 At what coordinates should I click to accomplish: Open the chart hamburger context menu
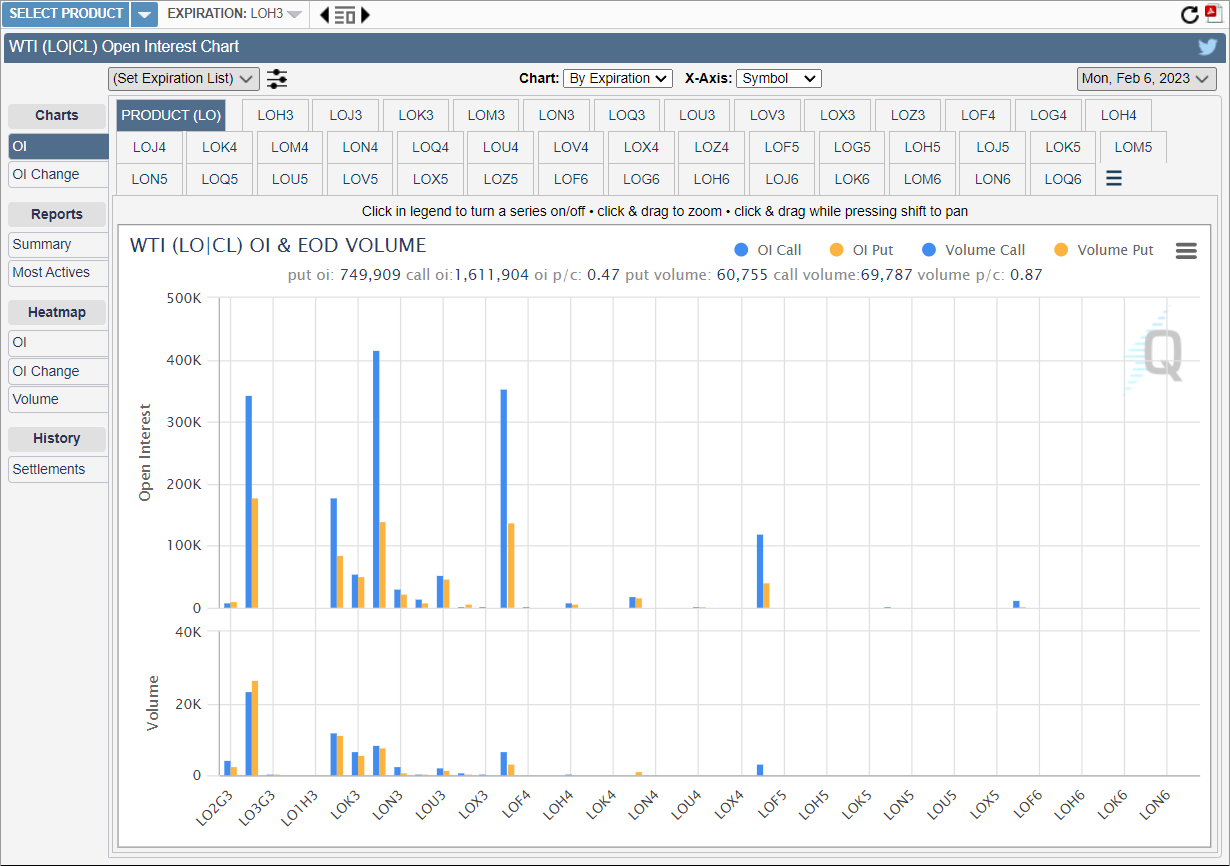[1186, 251]
